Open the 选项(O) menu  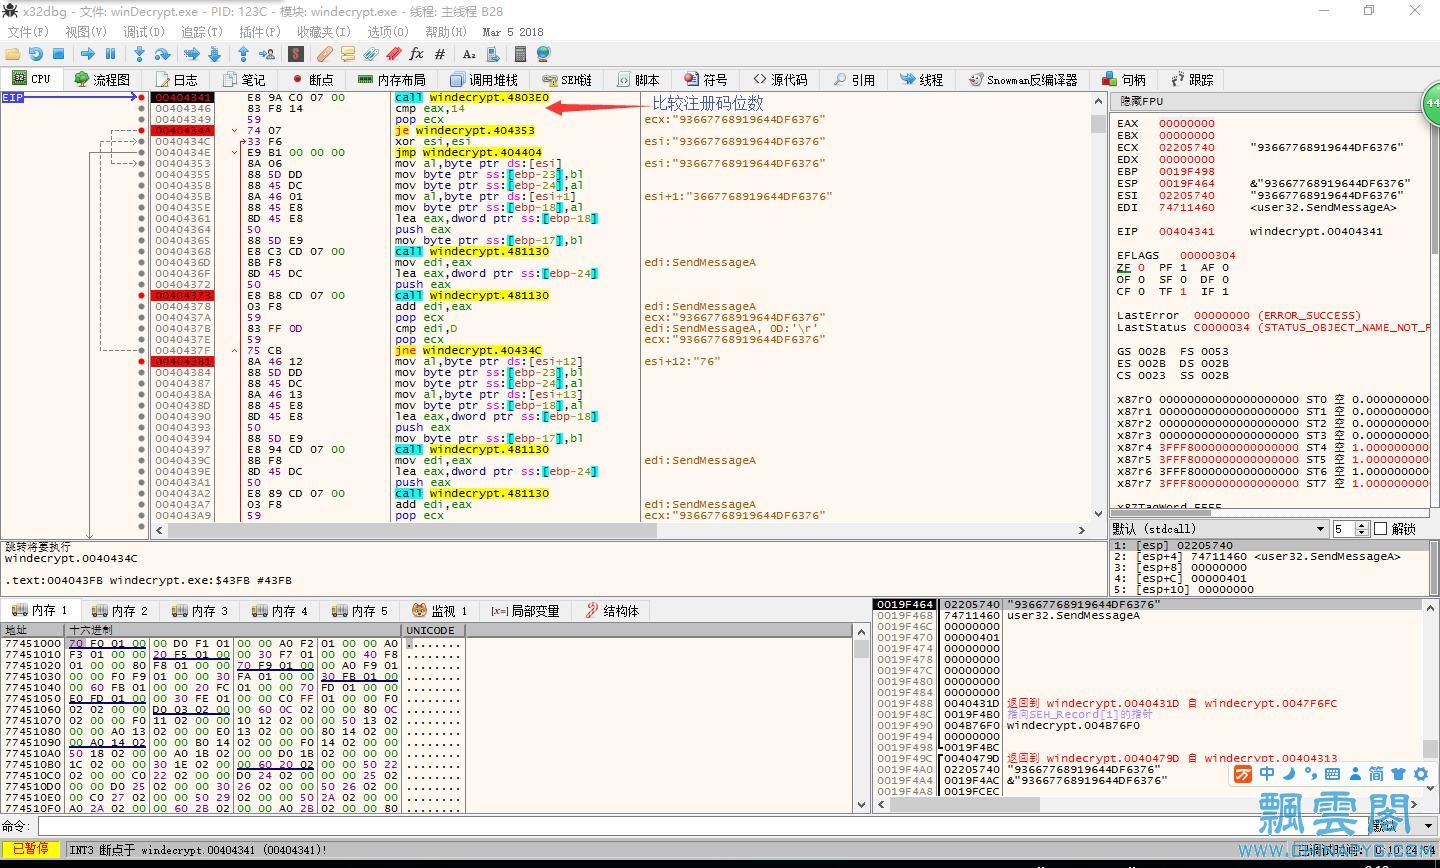tap(388, 32)
